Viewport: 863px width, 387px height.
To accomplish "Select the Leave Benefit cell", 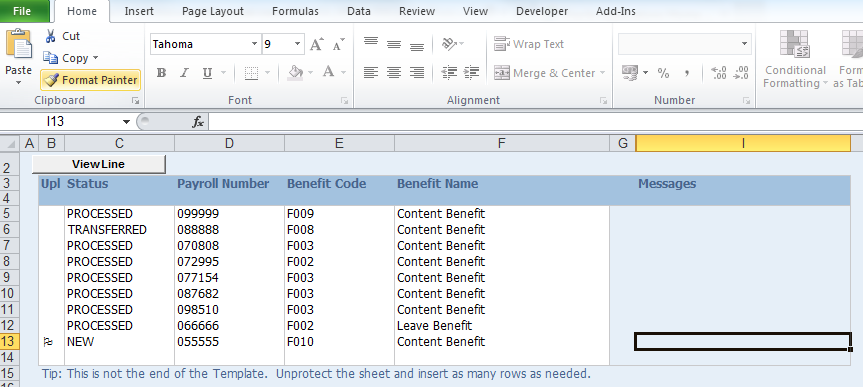I will (x=502, y=325).
